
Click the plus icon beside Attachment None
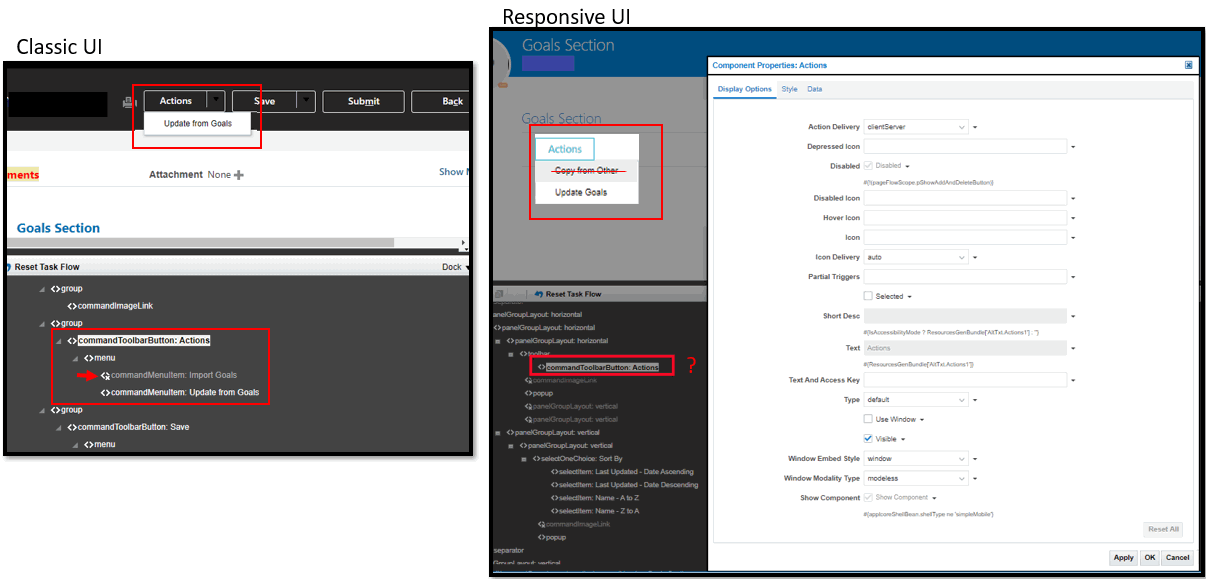239,175
